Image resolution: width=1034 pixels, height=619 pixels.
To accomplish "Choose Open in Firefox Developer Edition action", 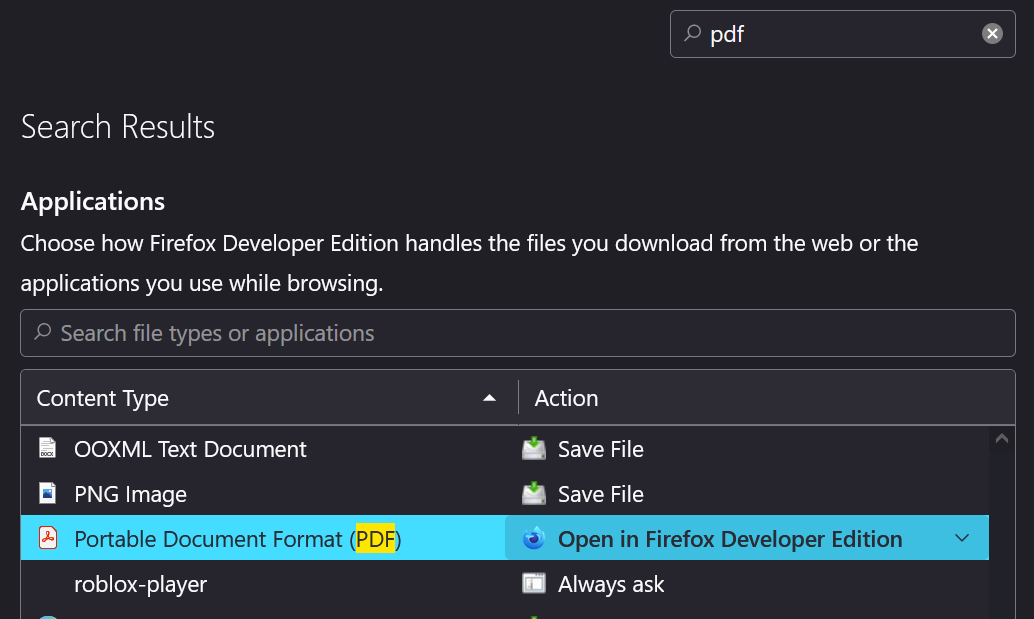I will pos(728,538).
